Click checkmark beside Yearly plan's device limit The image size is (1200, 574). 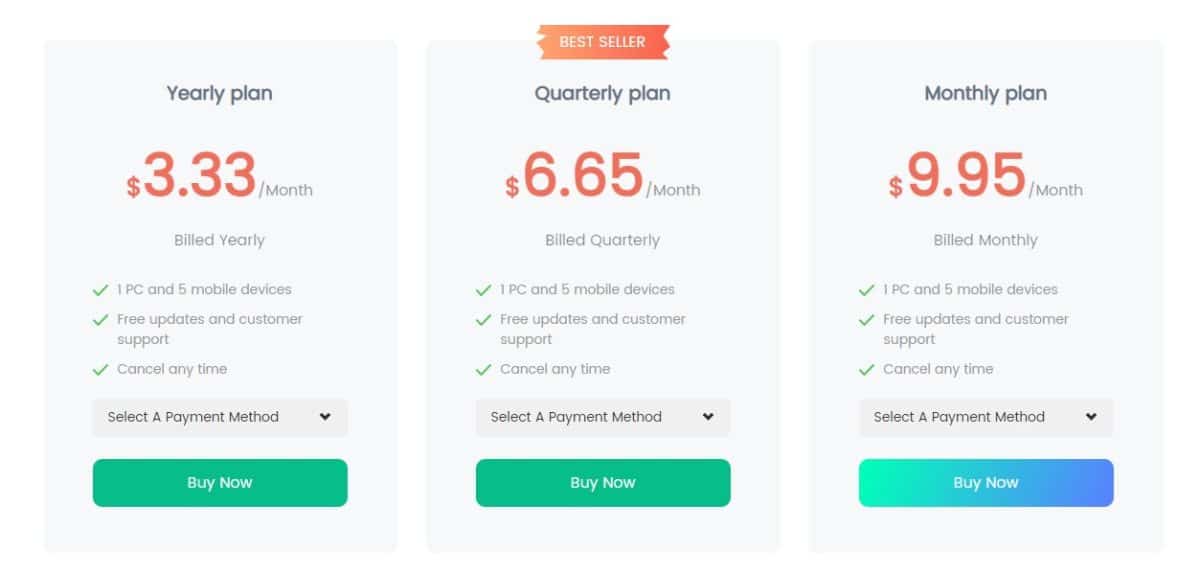tap(100, 290)
